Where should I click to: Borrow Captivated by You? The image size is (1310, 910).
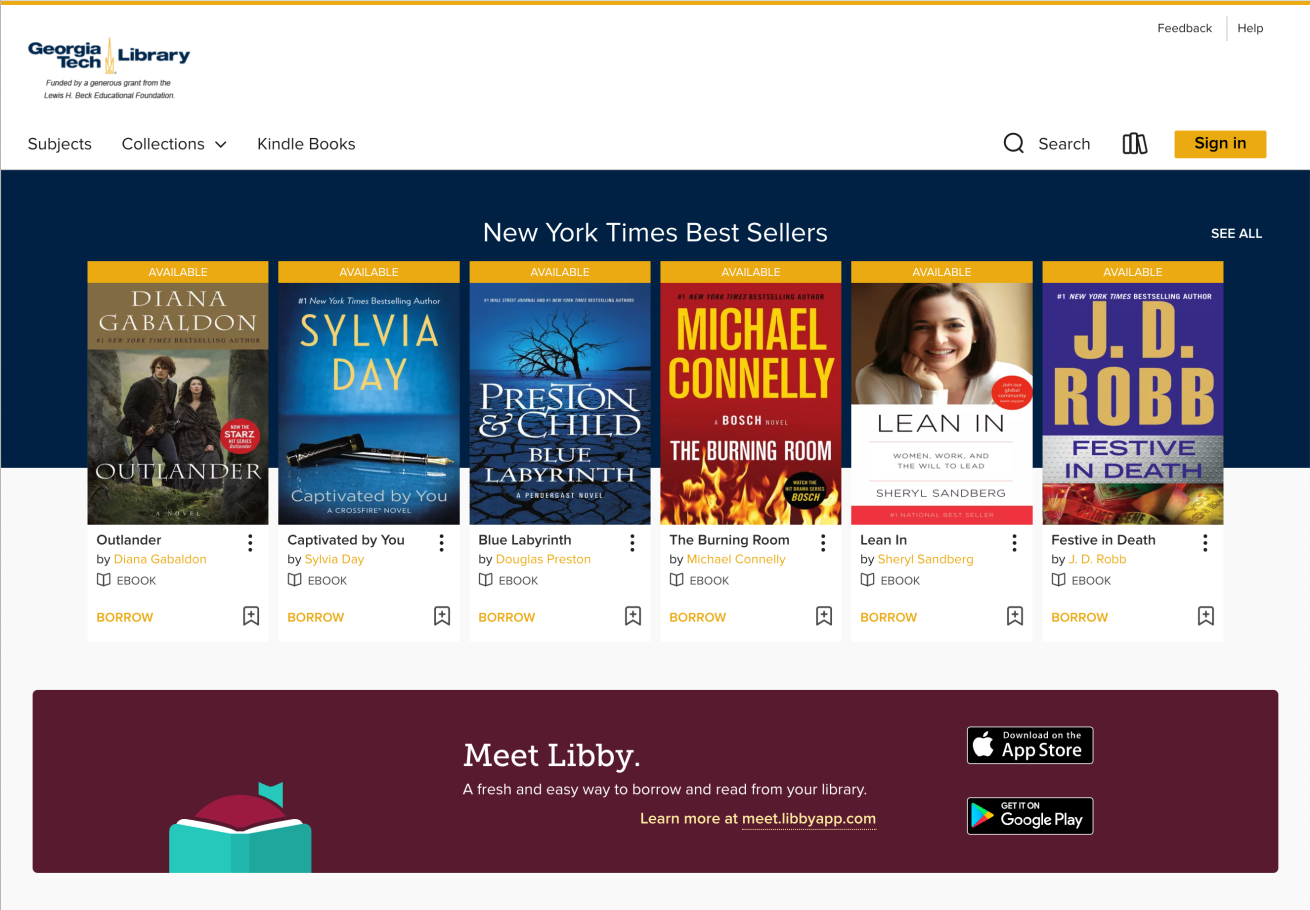click(x=315, y=617)
